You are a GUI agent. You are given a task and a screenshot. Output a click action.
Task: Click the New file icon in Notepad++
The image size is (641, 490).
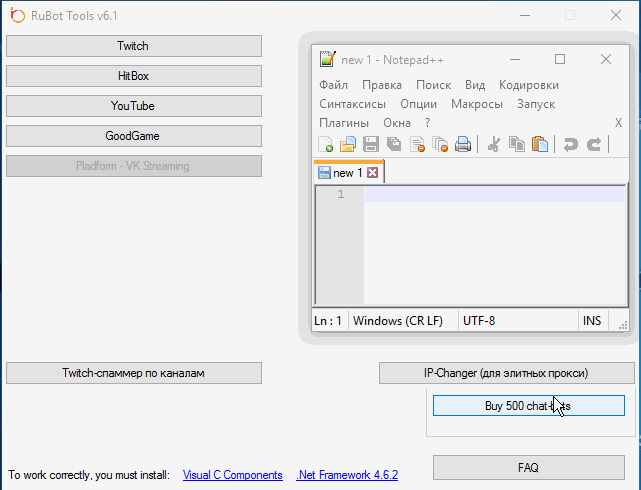point(326,144)
